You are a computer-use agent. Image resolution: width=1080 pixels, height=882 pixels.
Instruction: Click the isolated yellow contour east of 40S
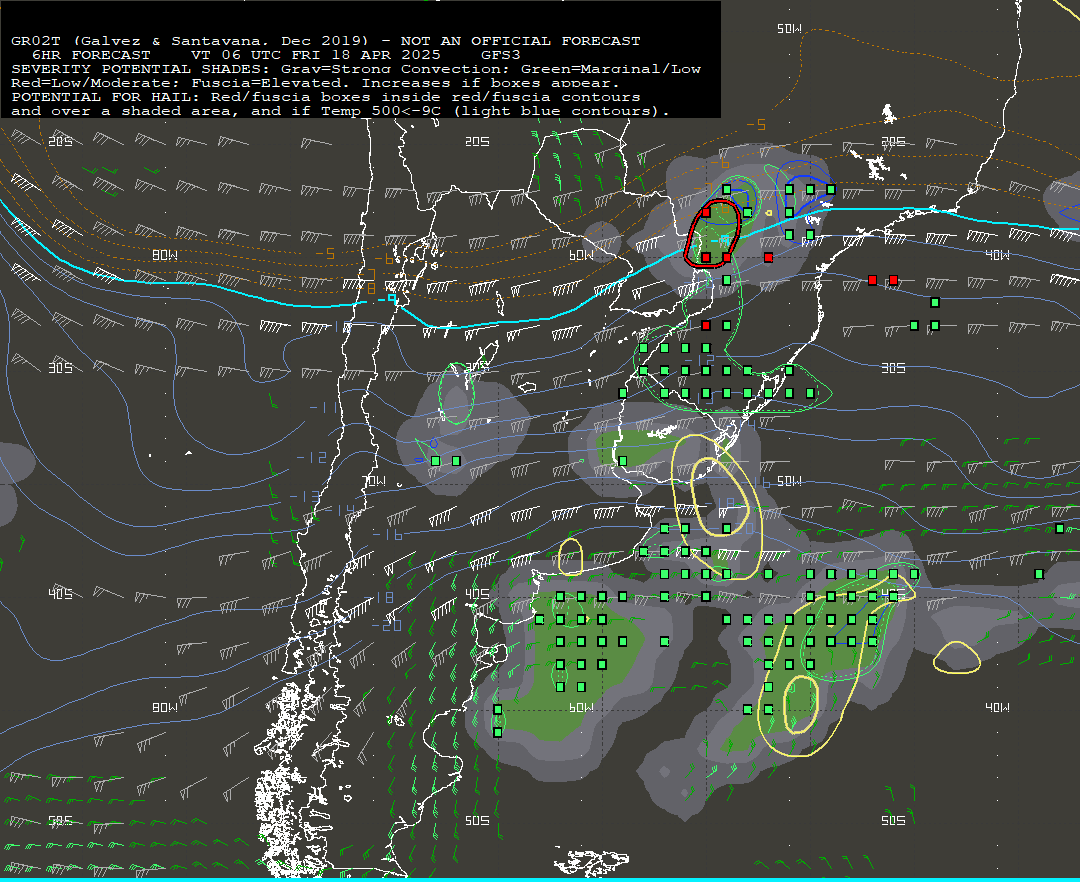pos(957,657)
